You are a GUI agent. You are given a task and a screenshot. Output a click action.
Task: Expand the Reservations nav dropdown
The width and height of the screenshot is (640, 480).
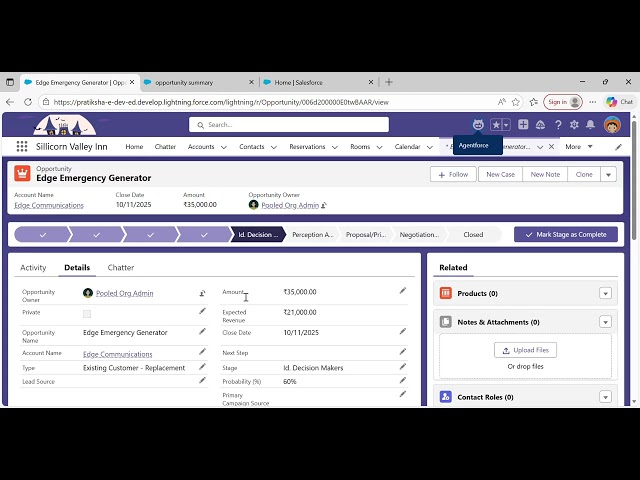point(335,147)
